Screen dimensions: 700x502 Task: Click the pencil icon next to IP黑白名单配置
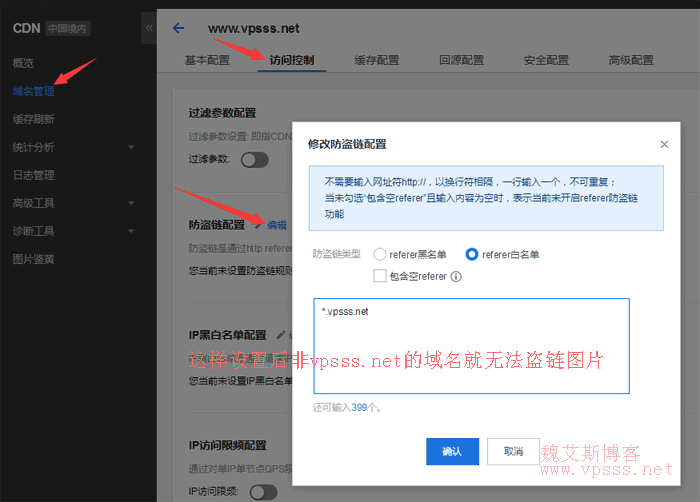point(281,335)
